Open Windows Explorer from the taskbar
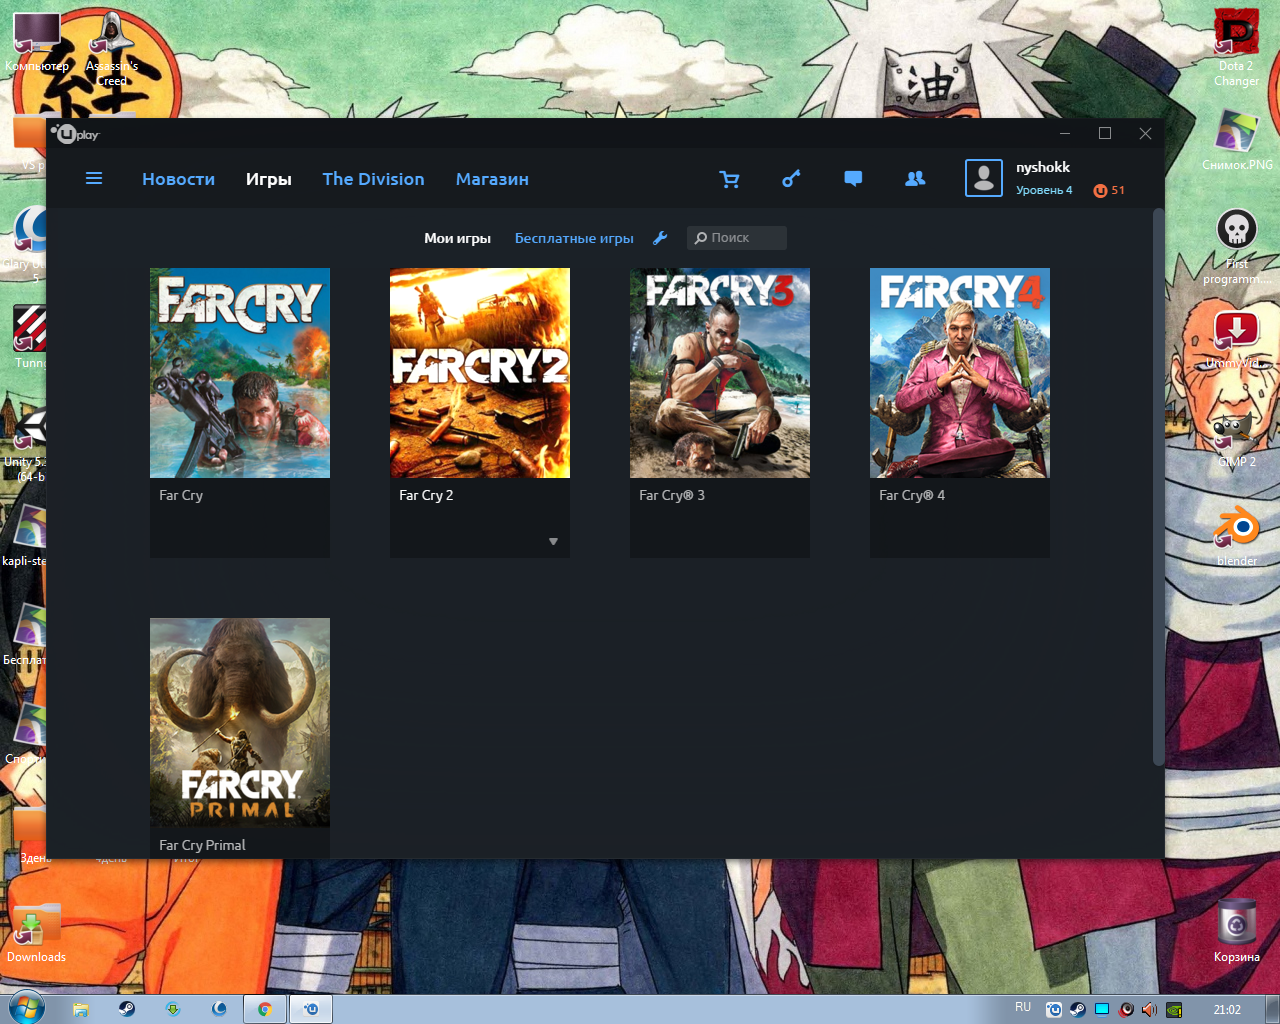The height and width of the screenshot is (1024, 1280). point(81,1009)
